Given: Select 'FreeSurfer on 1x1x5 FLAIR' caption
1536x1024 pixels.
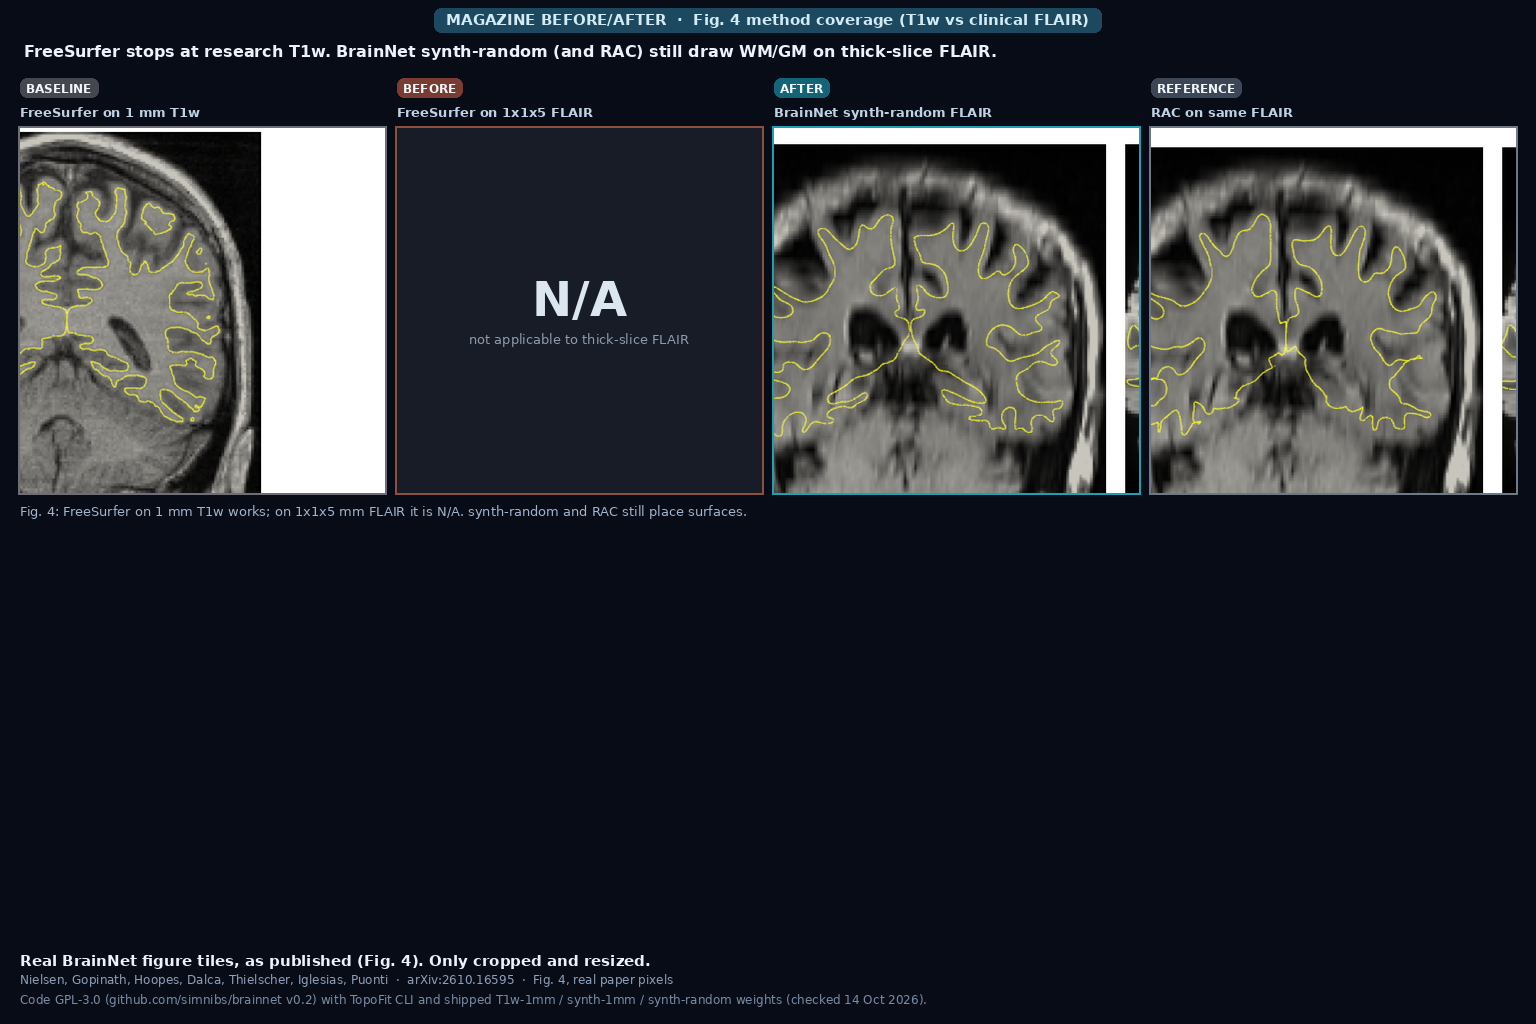Looking at the screenshot, I should 495,113.
